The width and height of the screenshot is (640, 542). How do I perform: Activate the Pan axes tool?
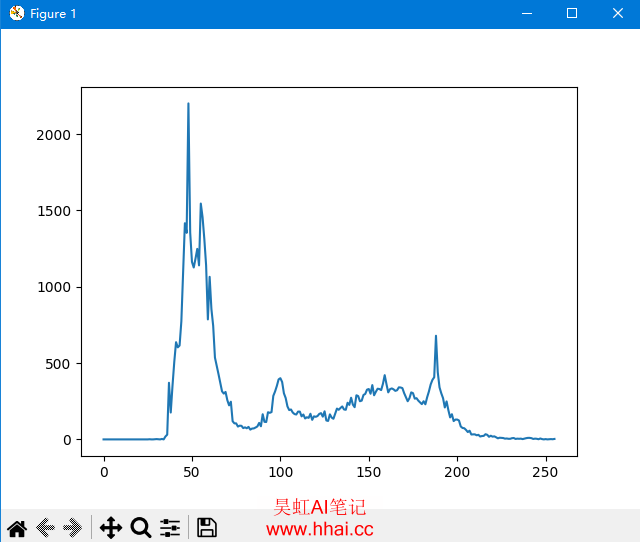pos(111,528)
